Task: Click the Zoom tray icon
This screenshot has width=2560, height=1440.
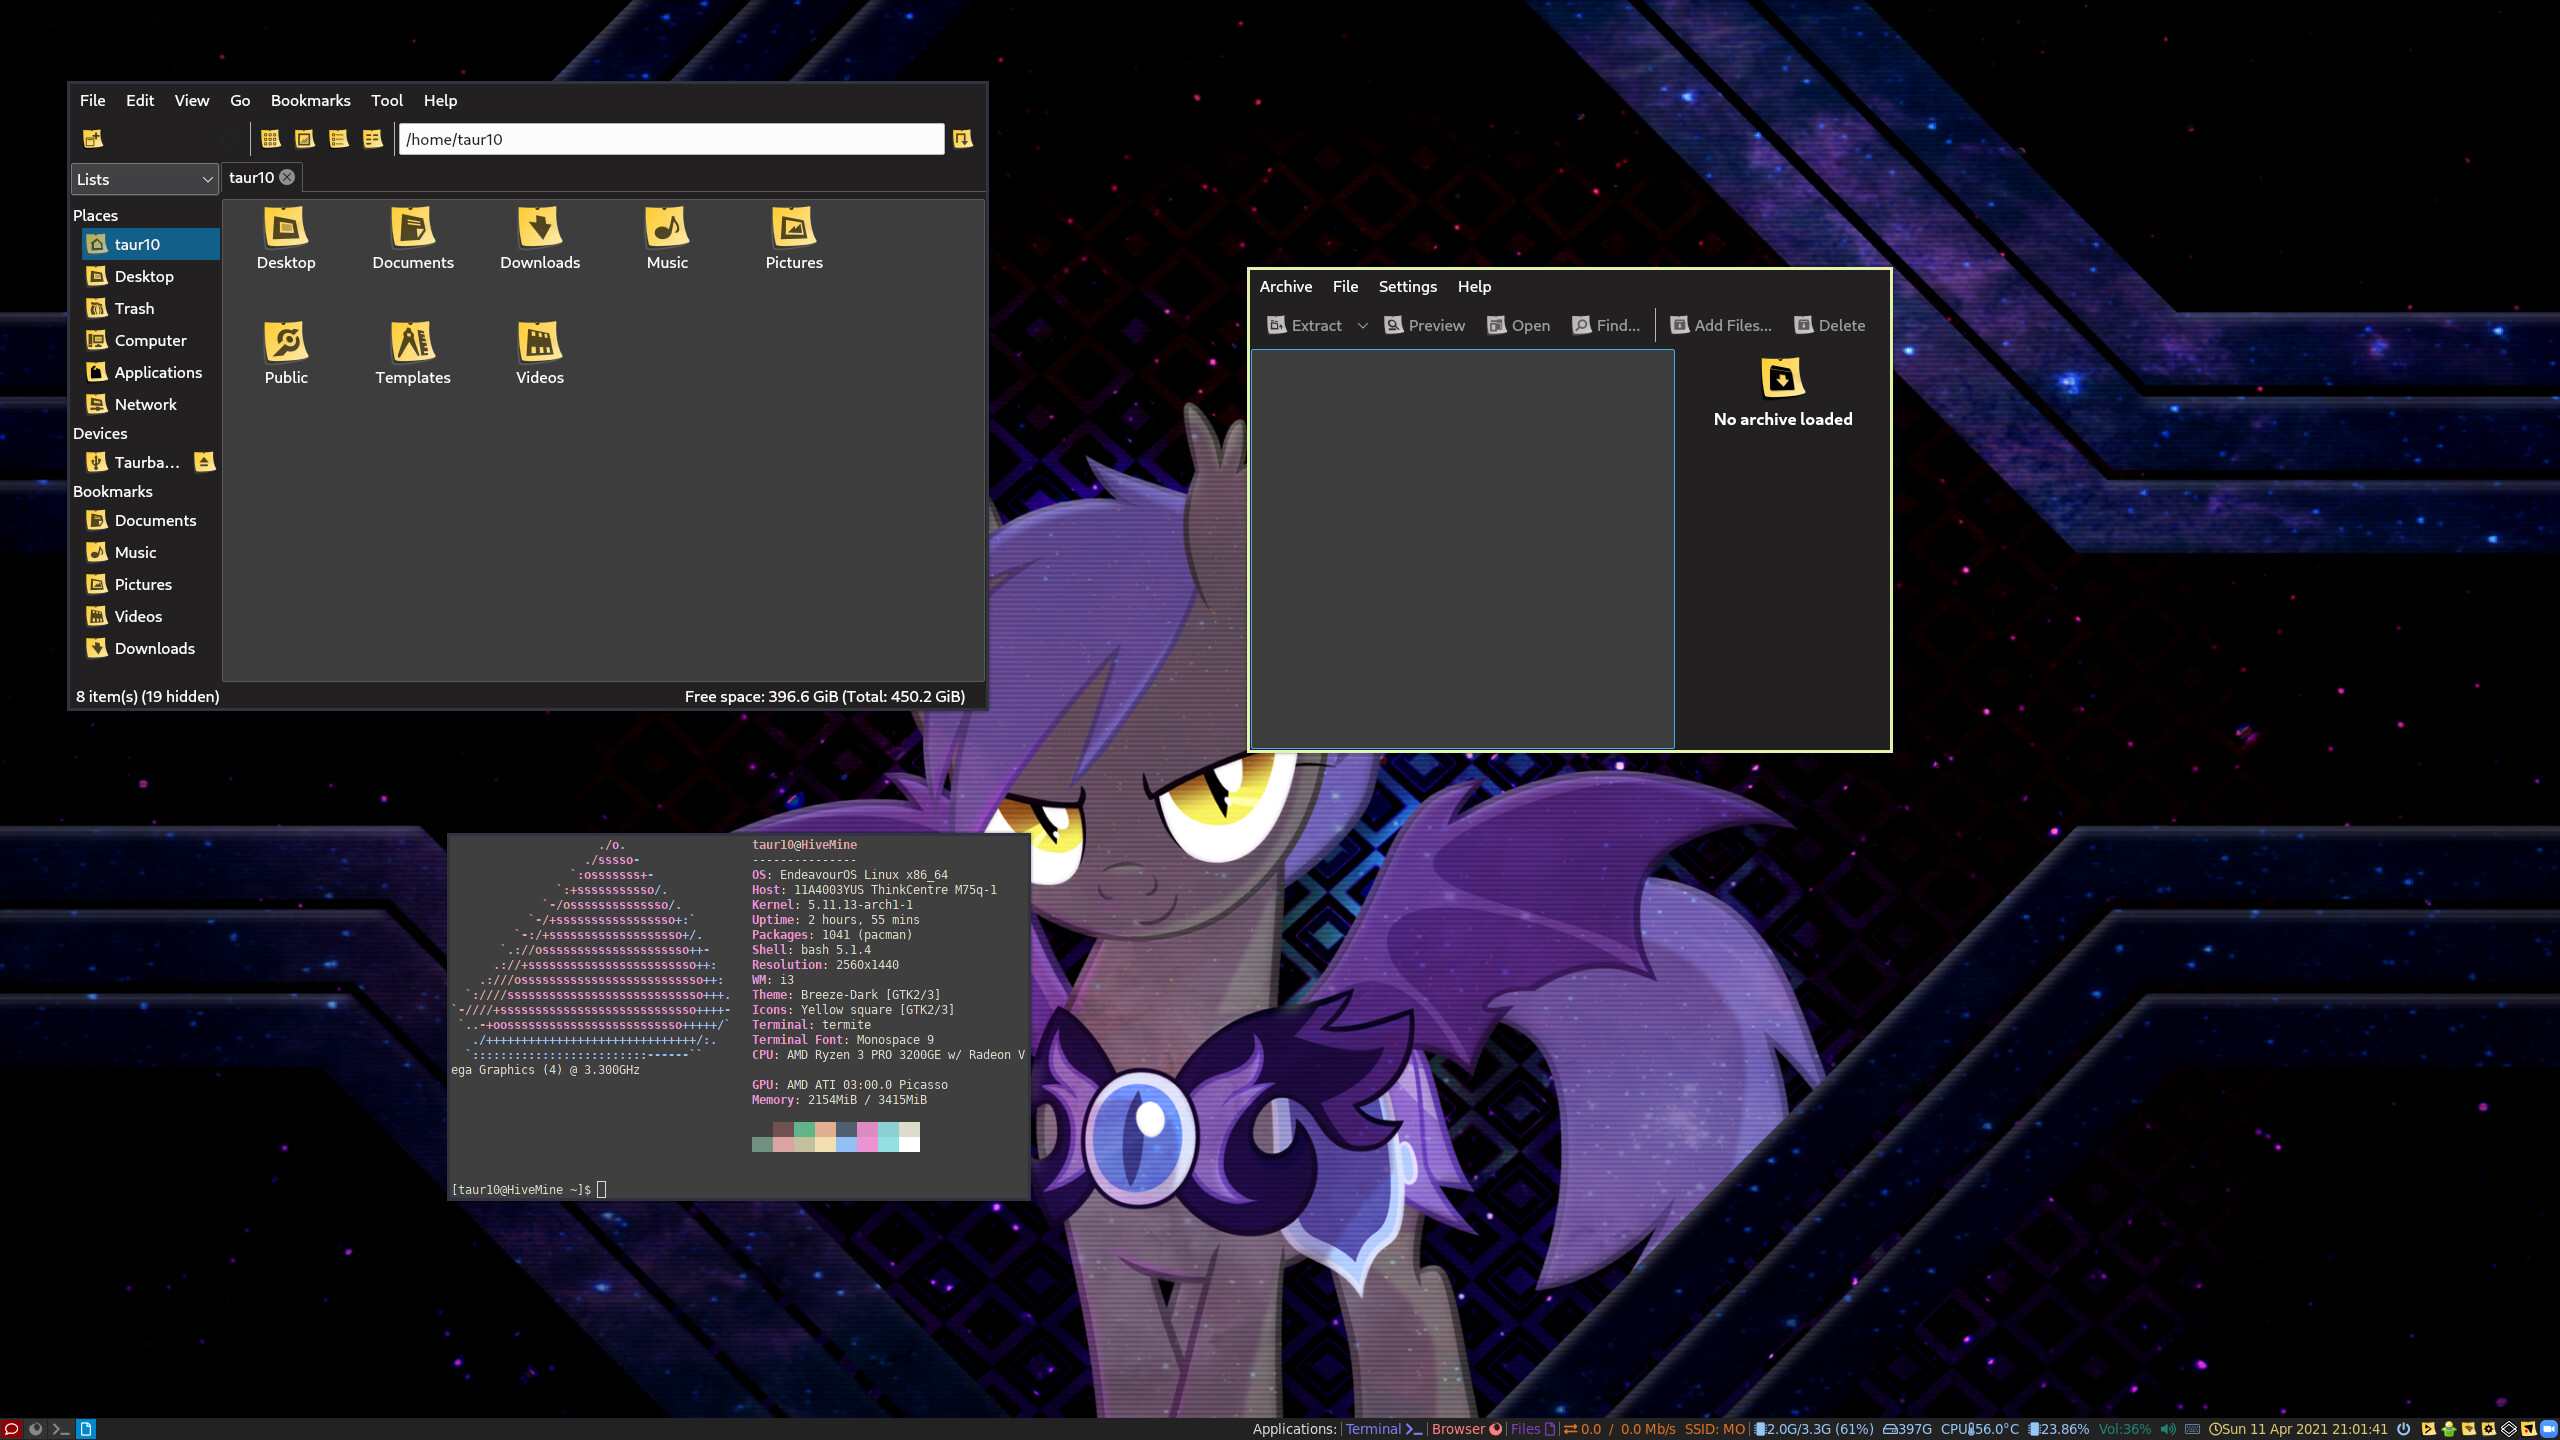Action: 2548,1429
